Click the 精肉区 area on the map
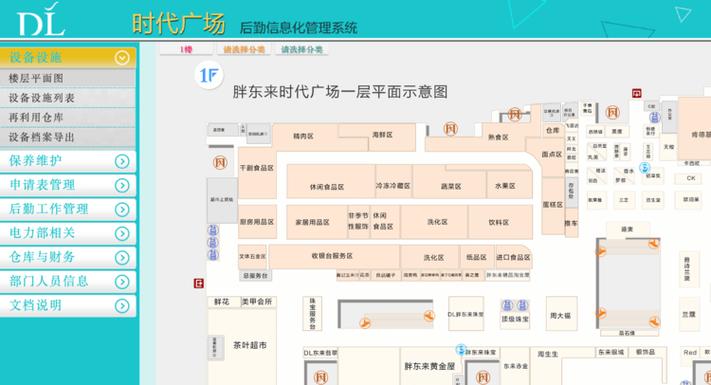This screenshot has width=711, height=385. click(x=304, y=136)
